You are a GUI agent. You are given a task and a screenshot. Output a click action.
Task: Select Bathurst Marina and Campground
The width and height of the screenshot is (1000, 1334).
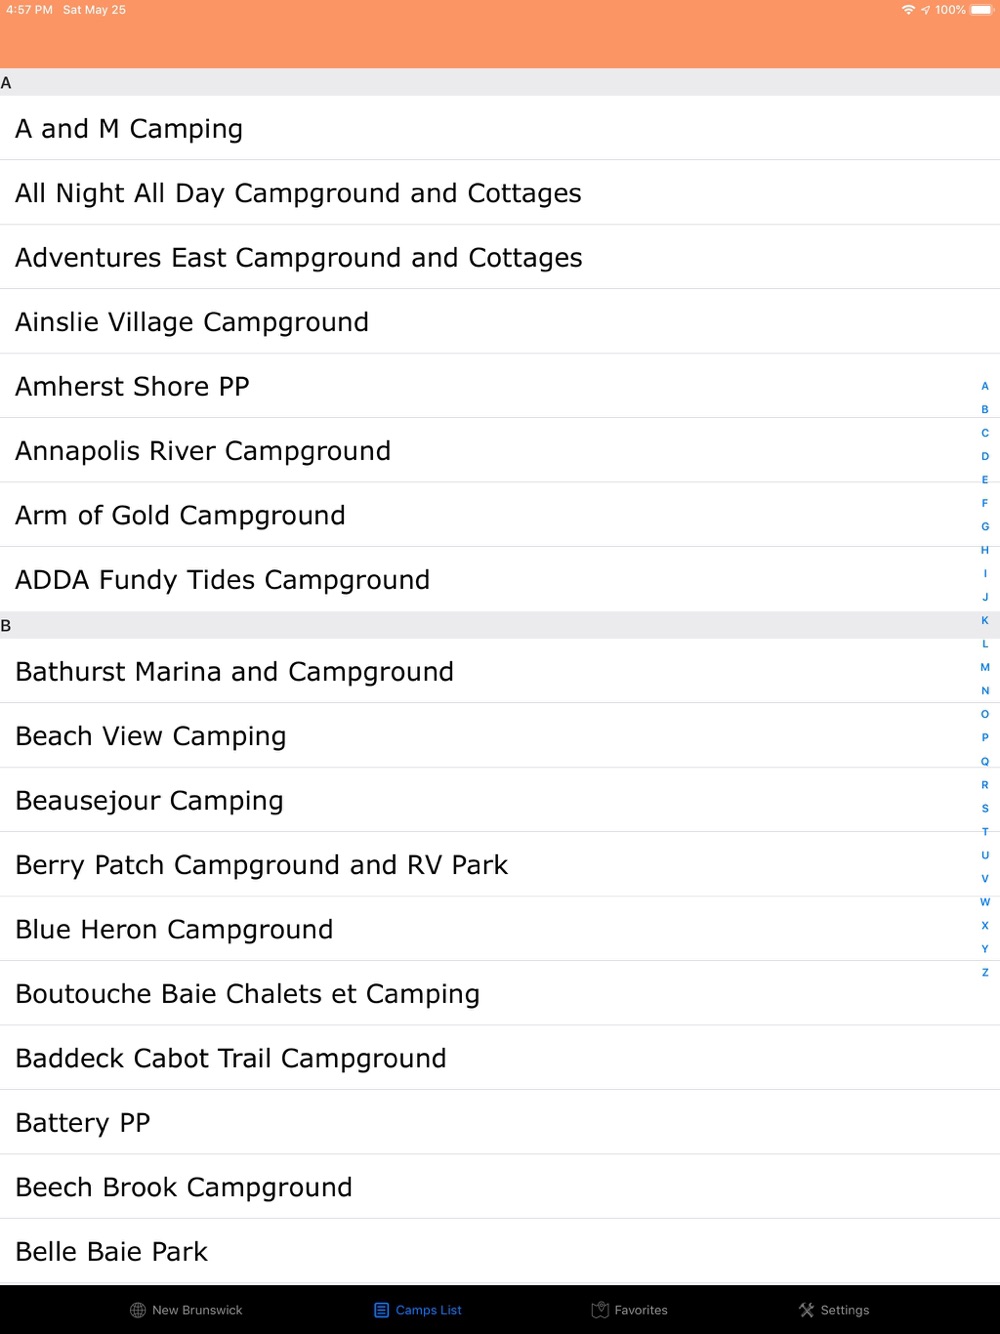click(x=234, y=672)
